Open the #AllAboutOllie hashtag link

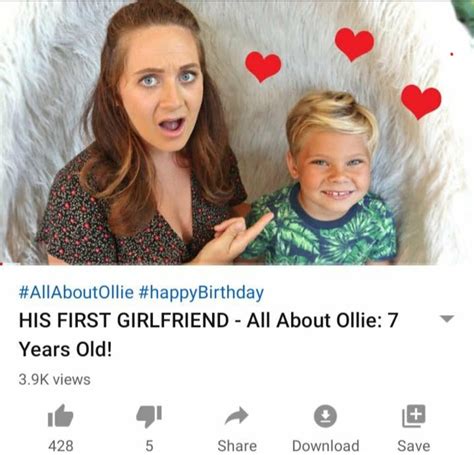click(76, 292)
